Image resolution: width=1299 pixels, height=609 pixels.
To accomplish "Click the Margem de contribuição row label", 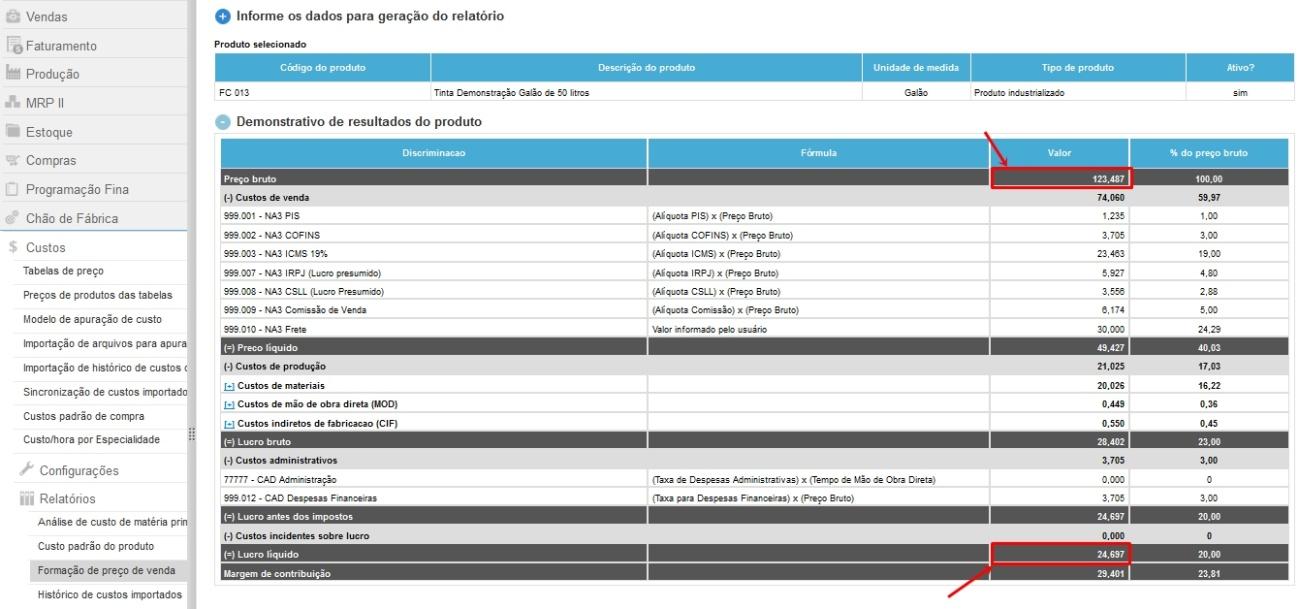I will (277, 573).
